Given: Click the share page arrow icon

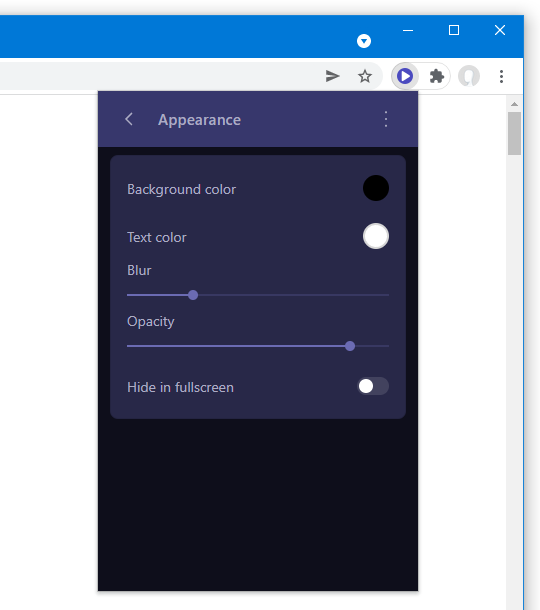Looking at the screenshot, I should [x=332, y=76].
